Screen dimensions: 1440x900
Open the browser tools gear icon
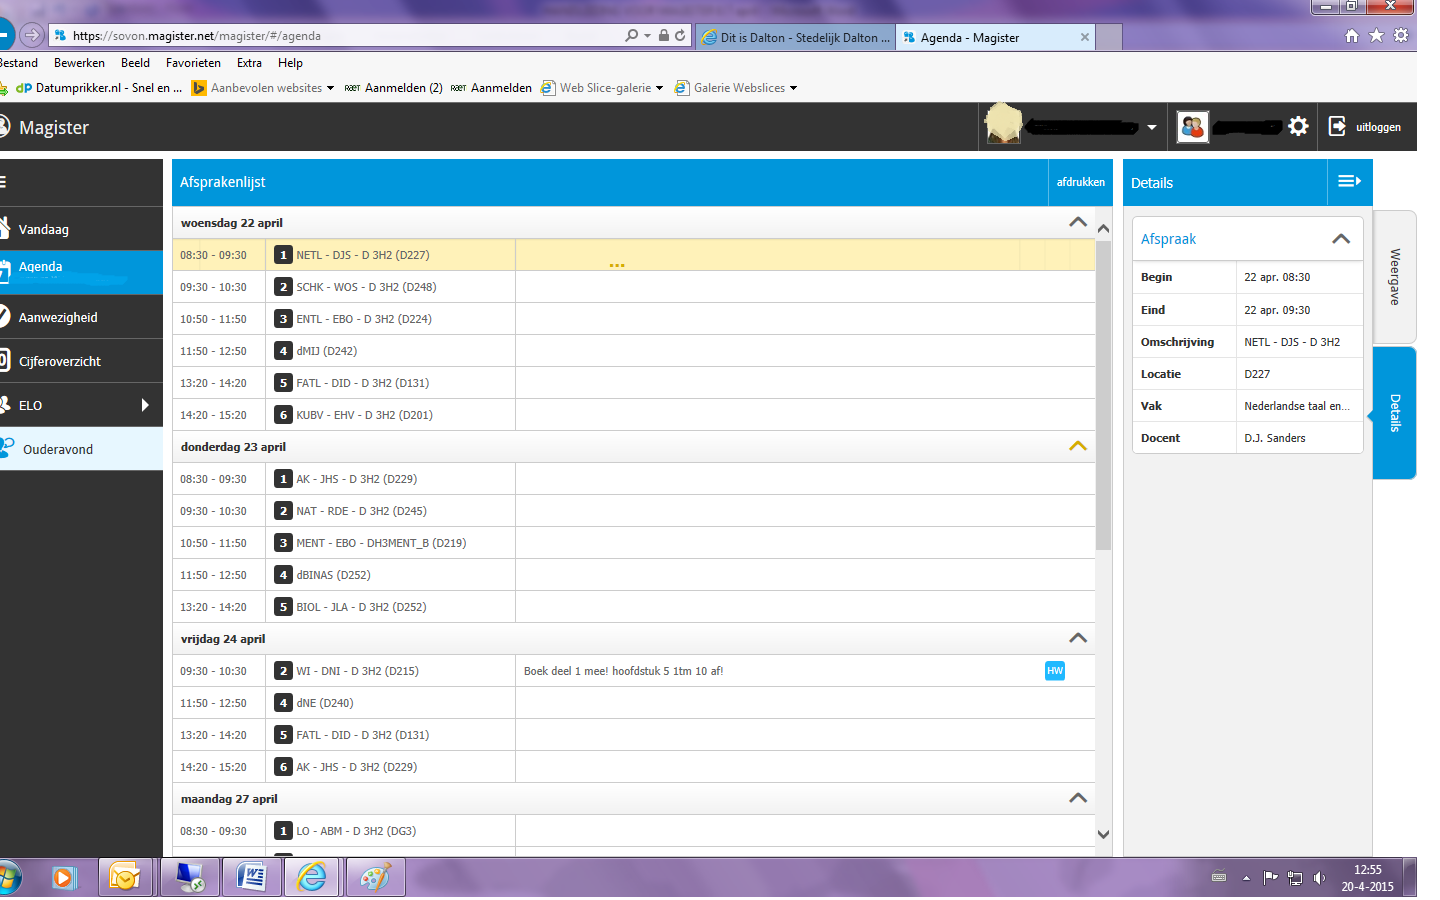(1401, 36)
